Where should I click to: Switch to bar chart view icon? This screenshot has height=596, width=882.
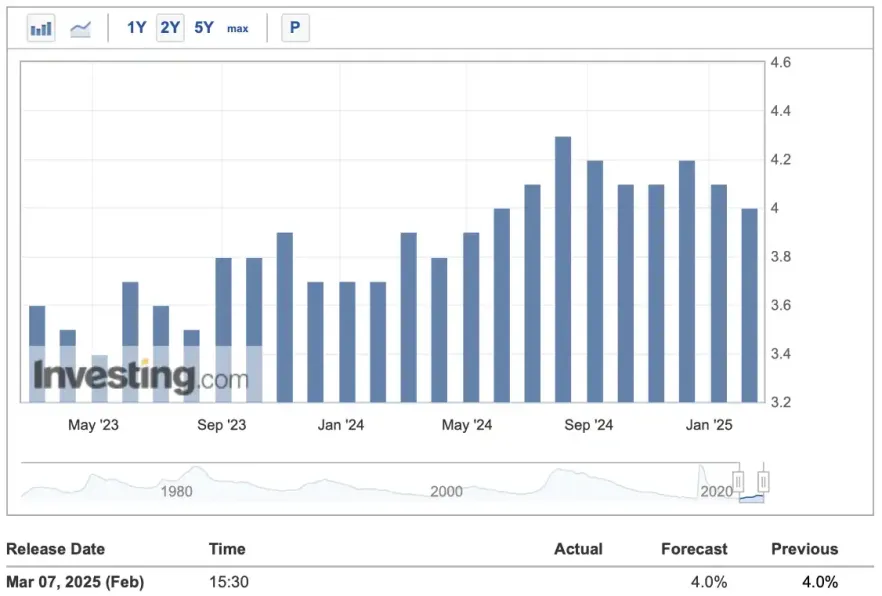tap(41, 28)
